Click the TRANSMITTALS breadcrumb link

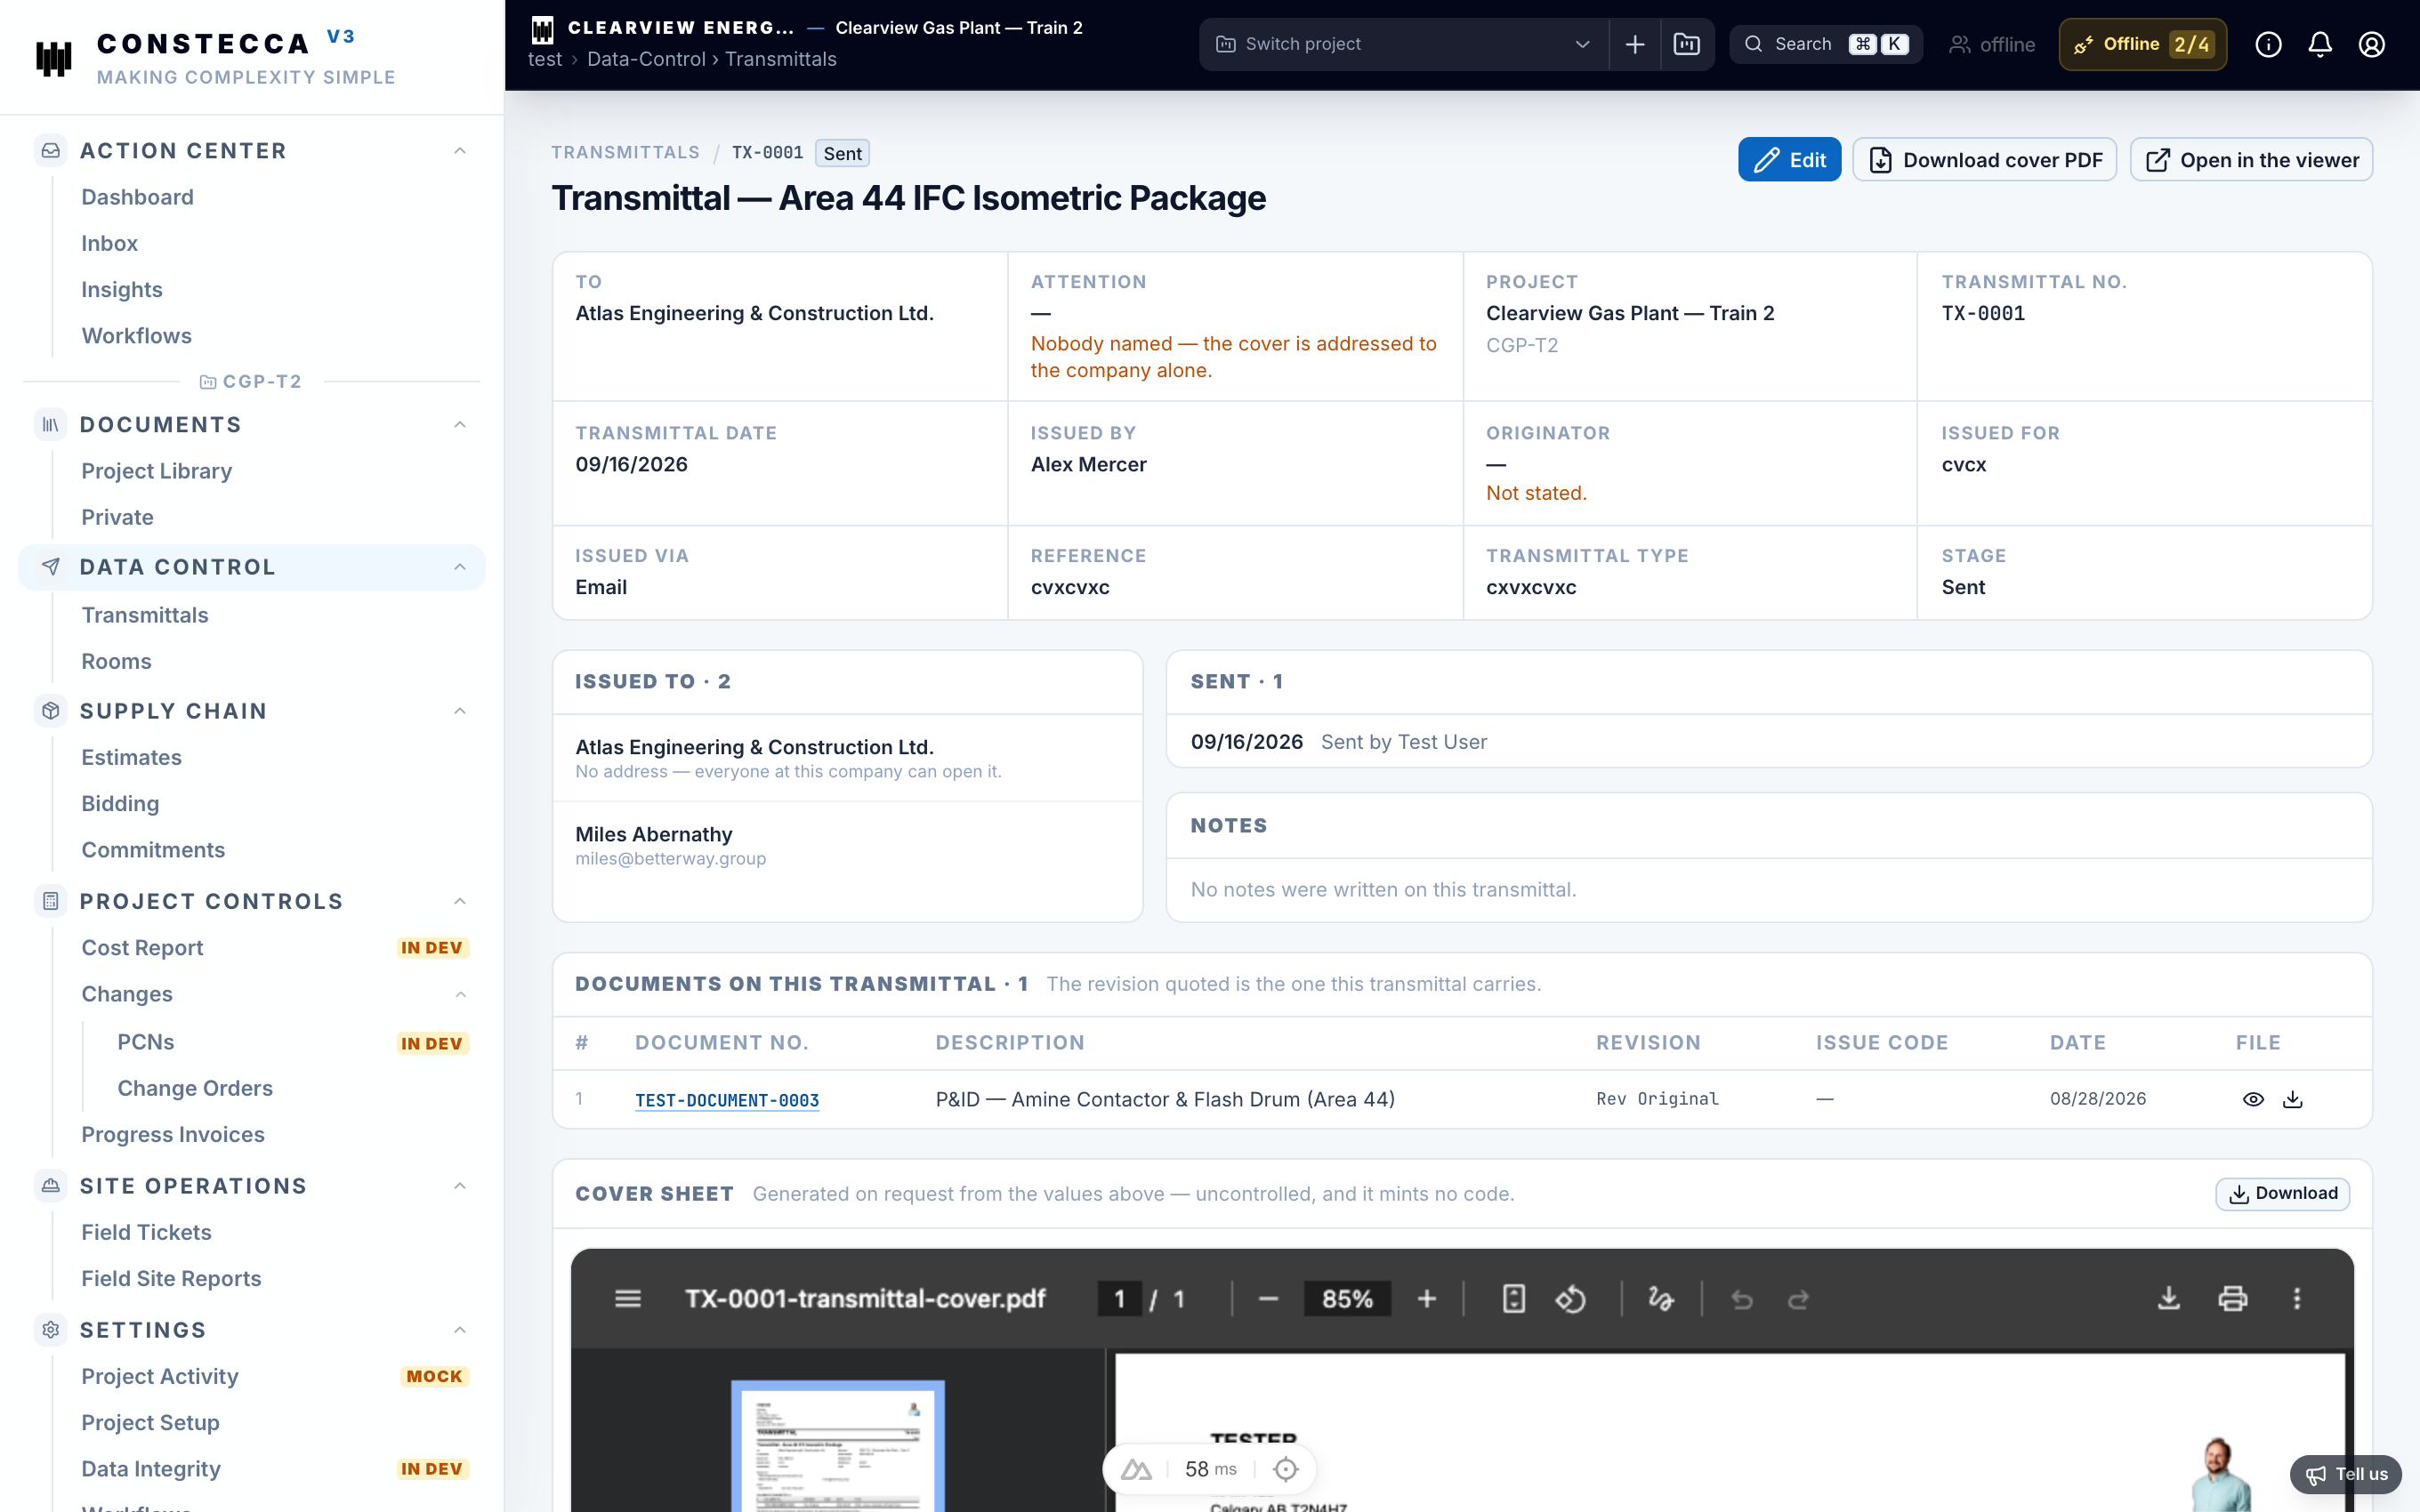click(625, 153)
